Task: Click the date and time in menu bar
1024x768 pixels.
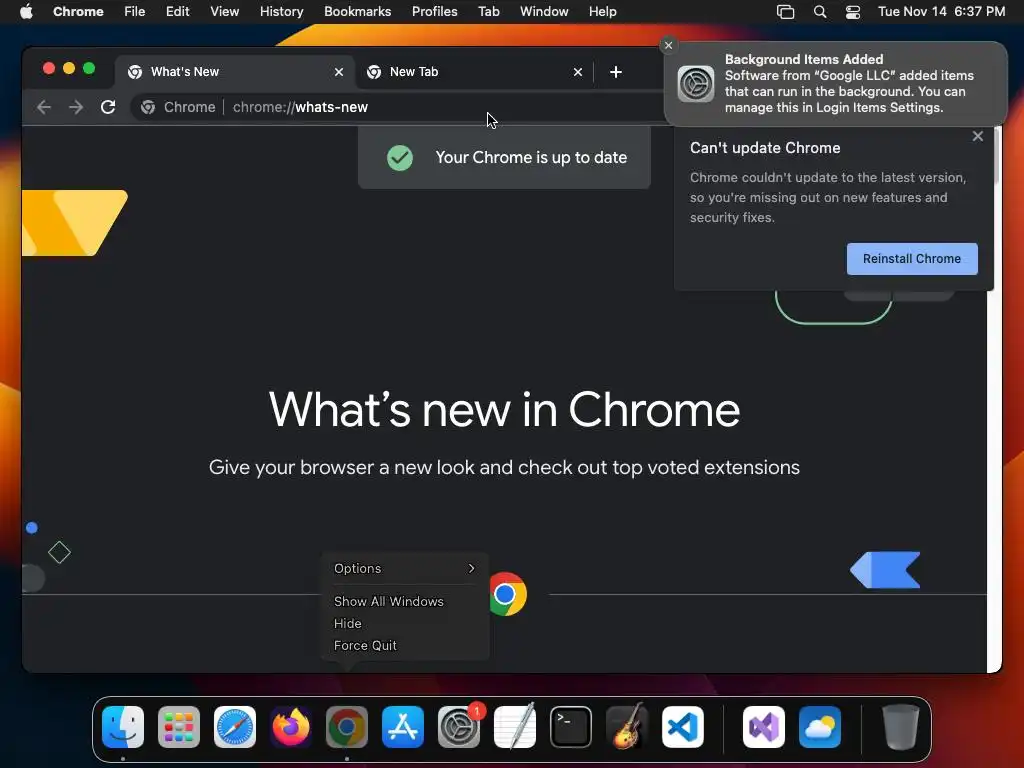Action: (941, 12)
